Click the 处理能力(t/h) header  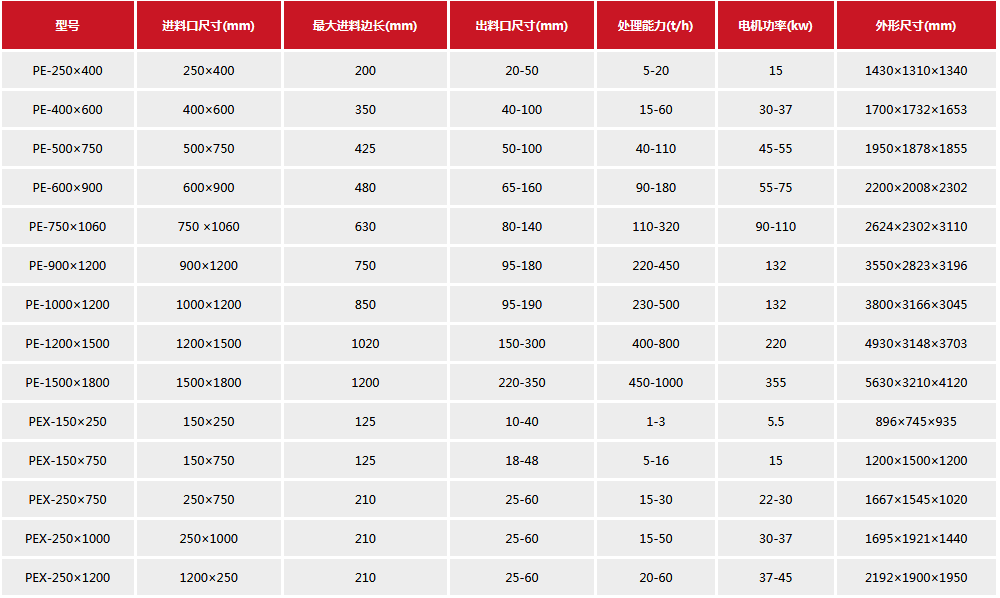click(x=655, y=26)
